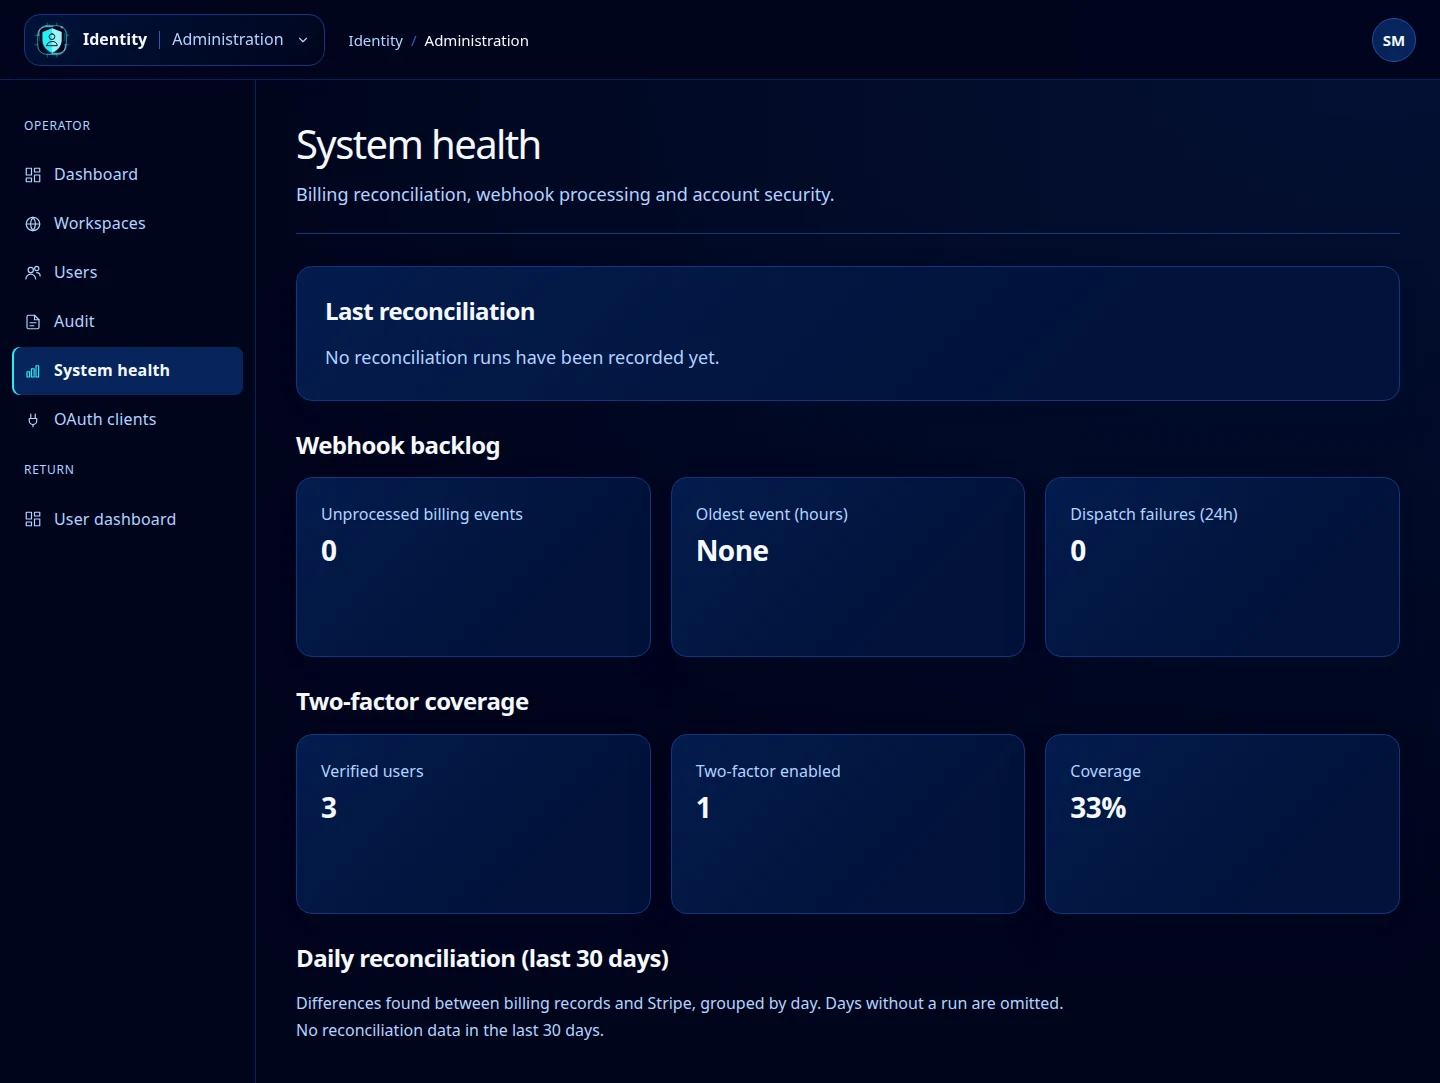Click the Workspaces globe icon
This screenshot has height=1083, width=1440.
33,224
